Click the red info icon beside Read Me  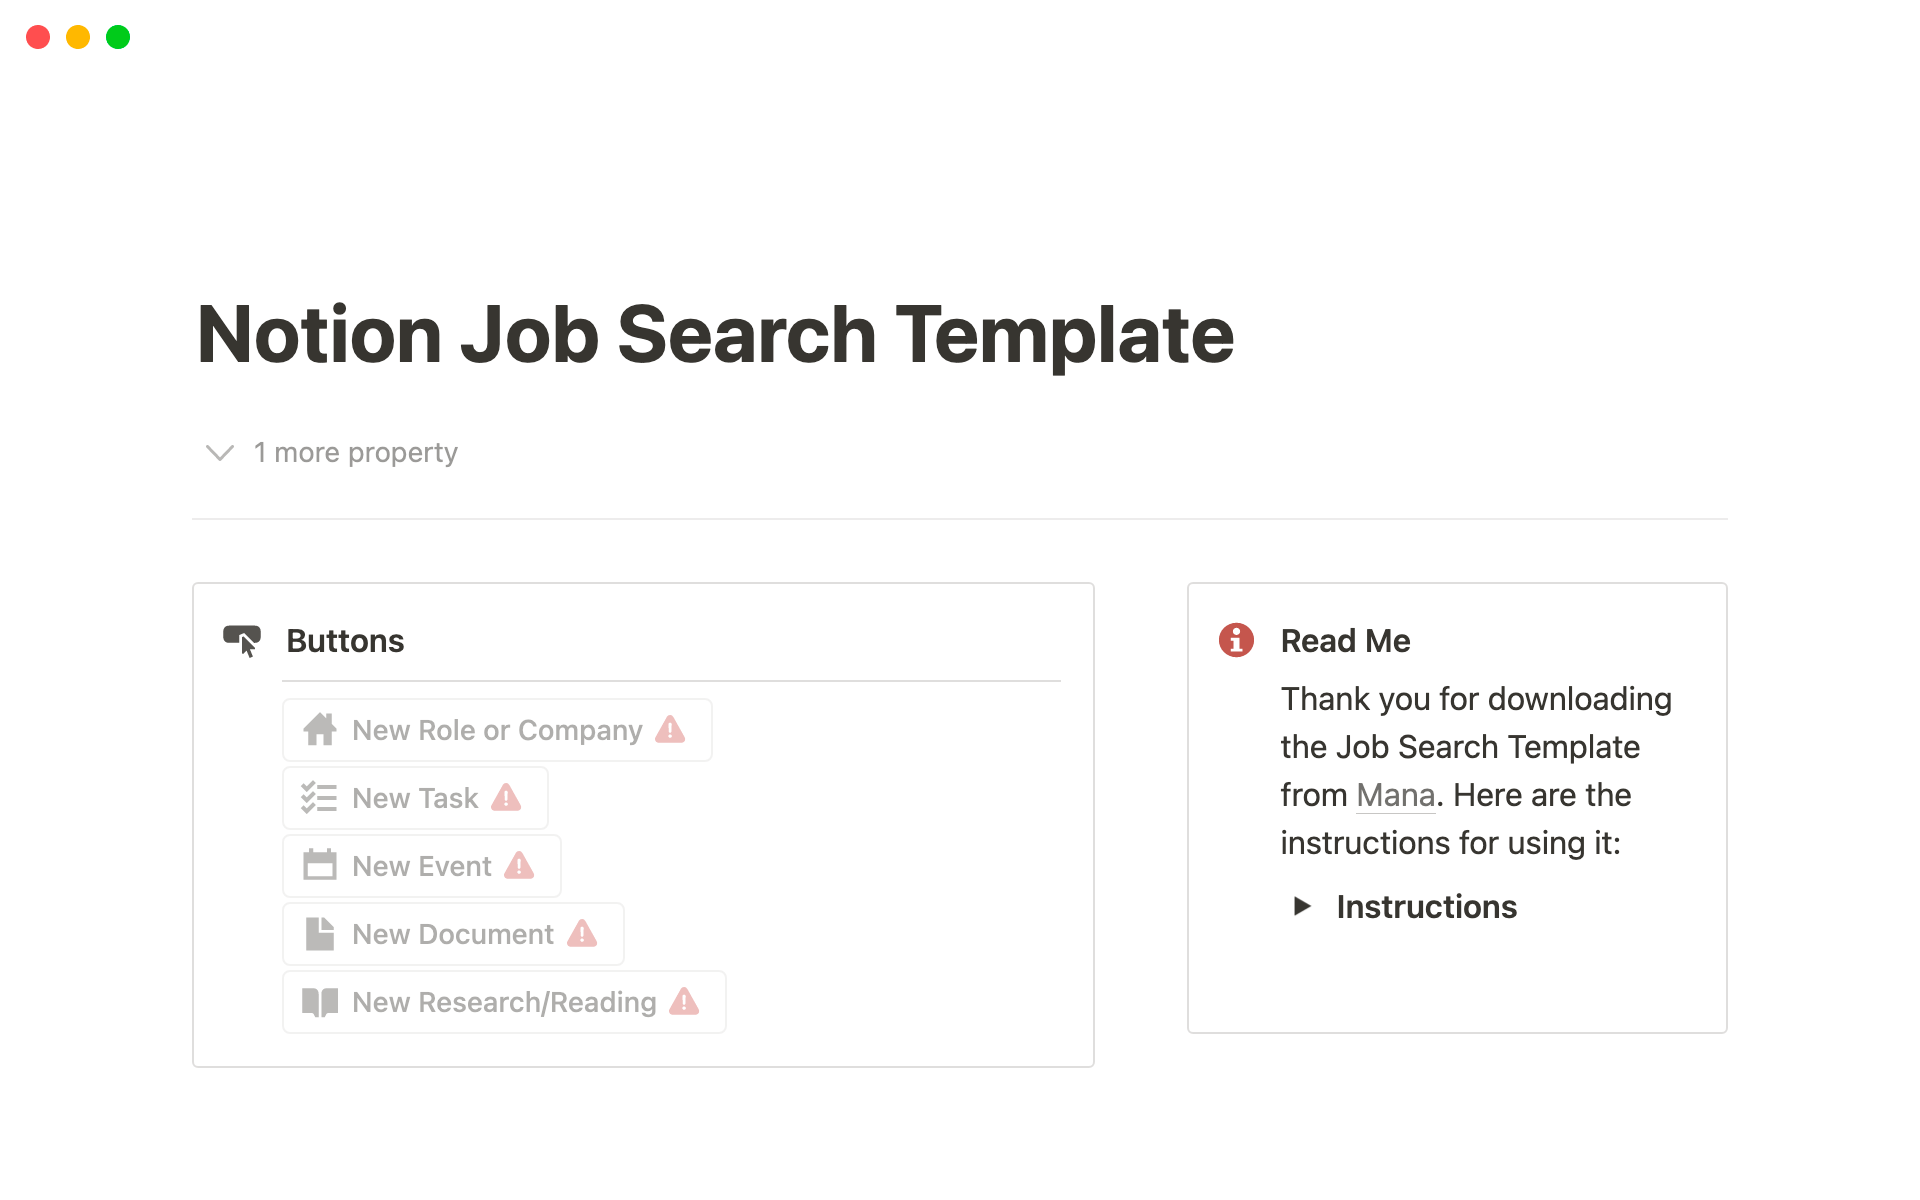[x=1236, y=640]
